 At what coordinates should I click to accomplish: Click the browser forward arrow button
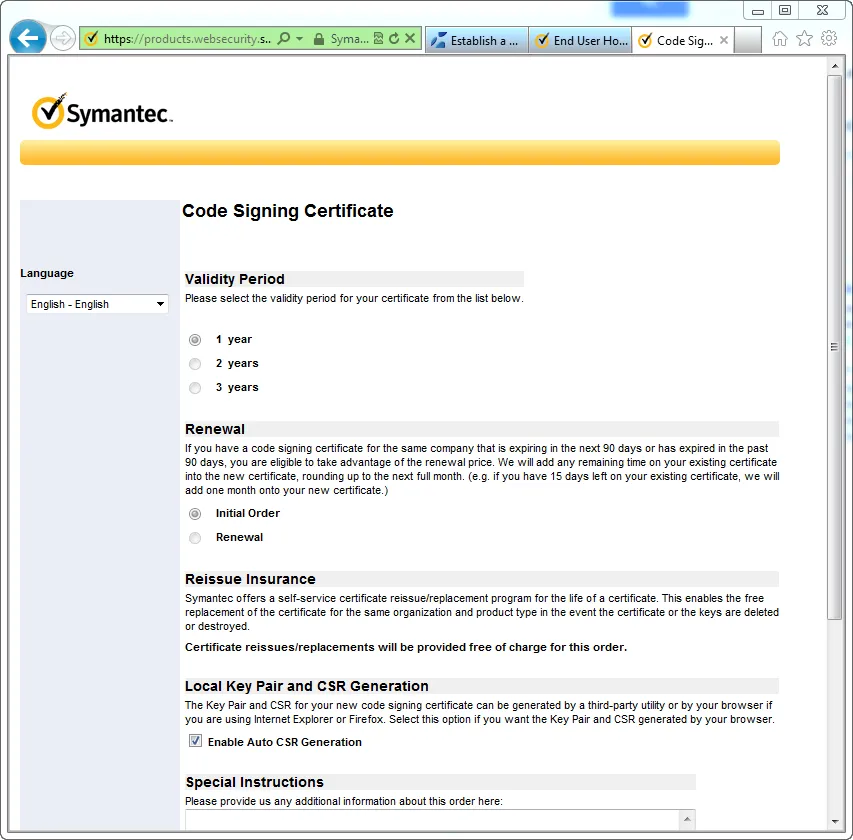[63, 39]
